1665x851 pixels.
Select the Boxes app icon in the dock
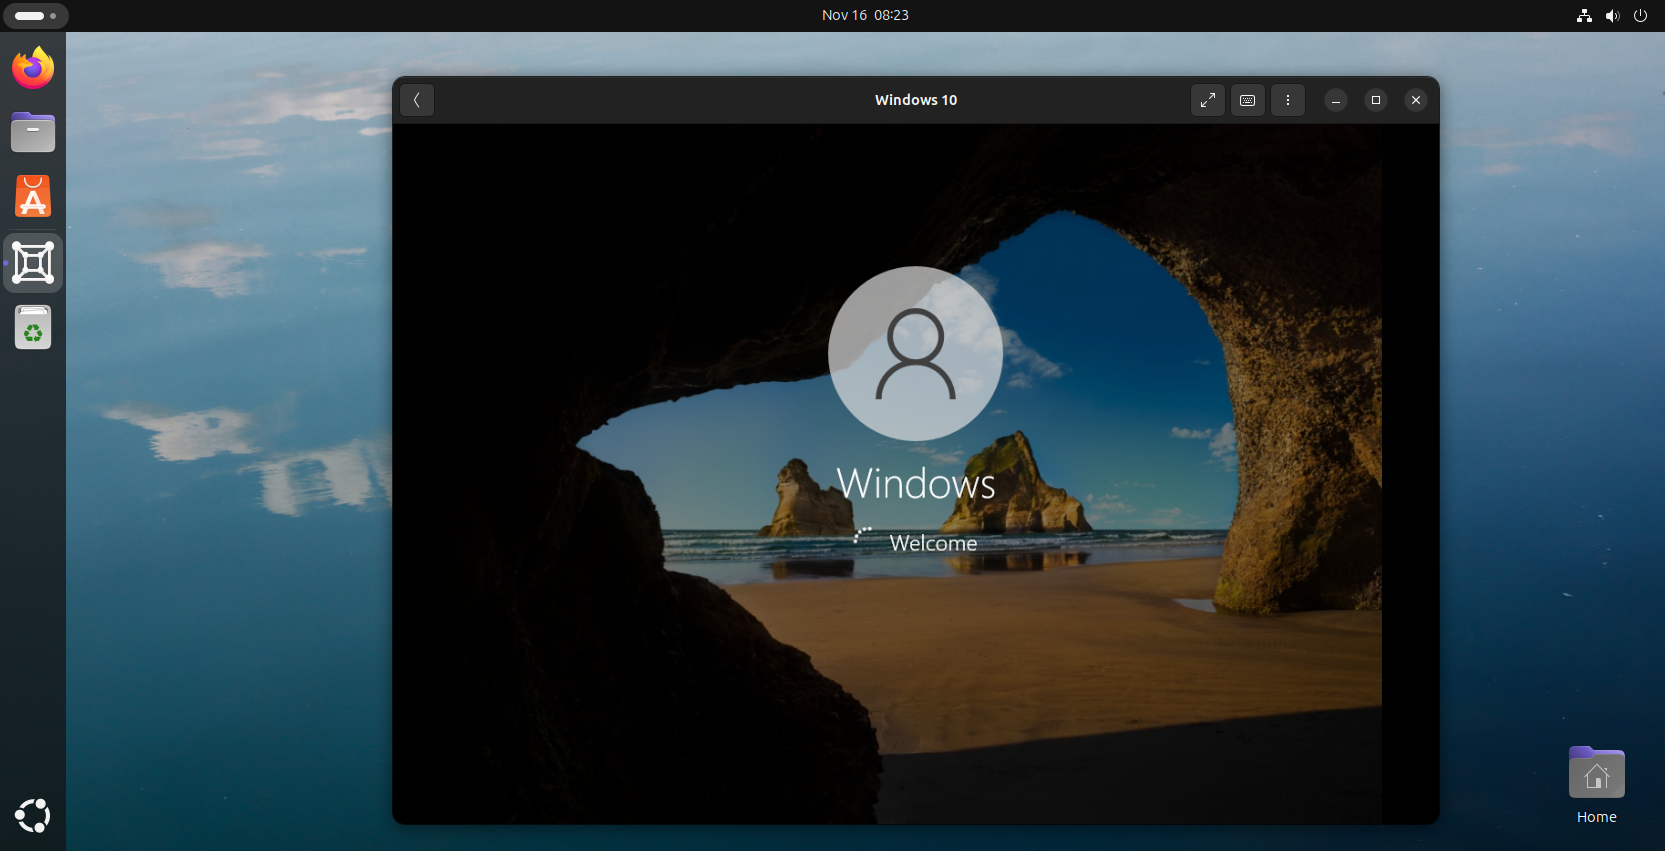pyautogui.click(x=33, y=263)
